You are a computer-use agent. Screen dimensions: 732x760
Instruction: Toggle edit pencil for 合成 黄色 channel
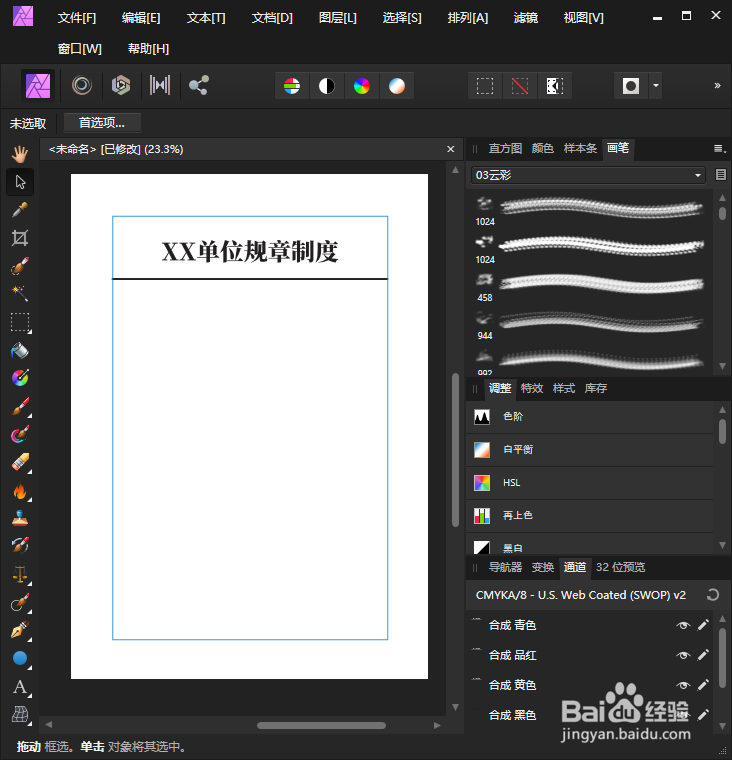703,685
